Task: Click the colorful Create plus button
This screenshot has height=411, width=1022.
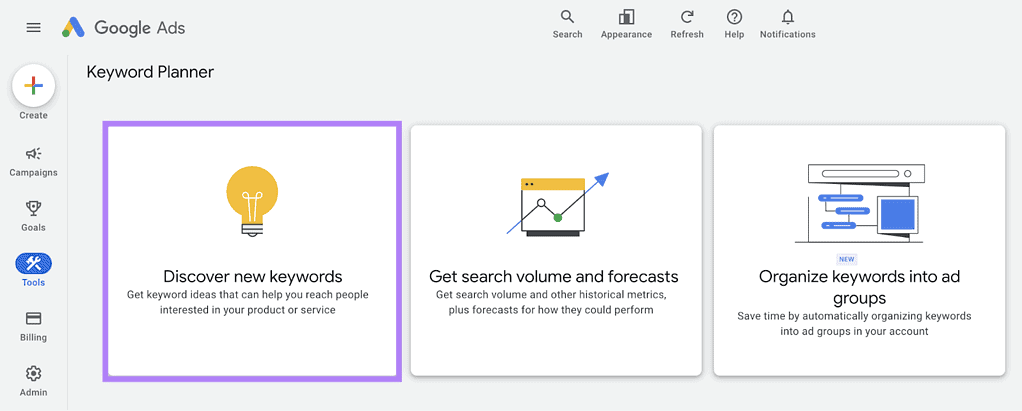Action: coord(33,86)
